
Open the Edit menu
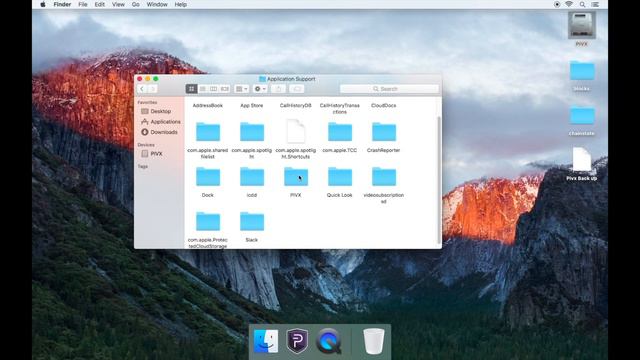[x=100, y=4]
